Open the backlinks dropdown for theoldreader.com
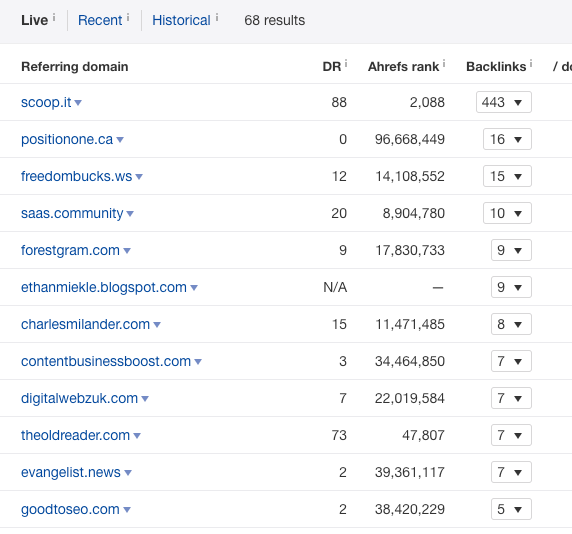The image size is (572, 534). point(511,435)
